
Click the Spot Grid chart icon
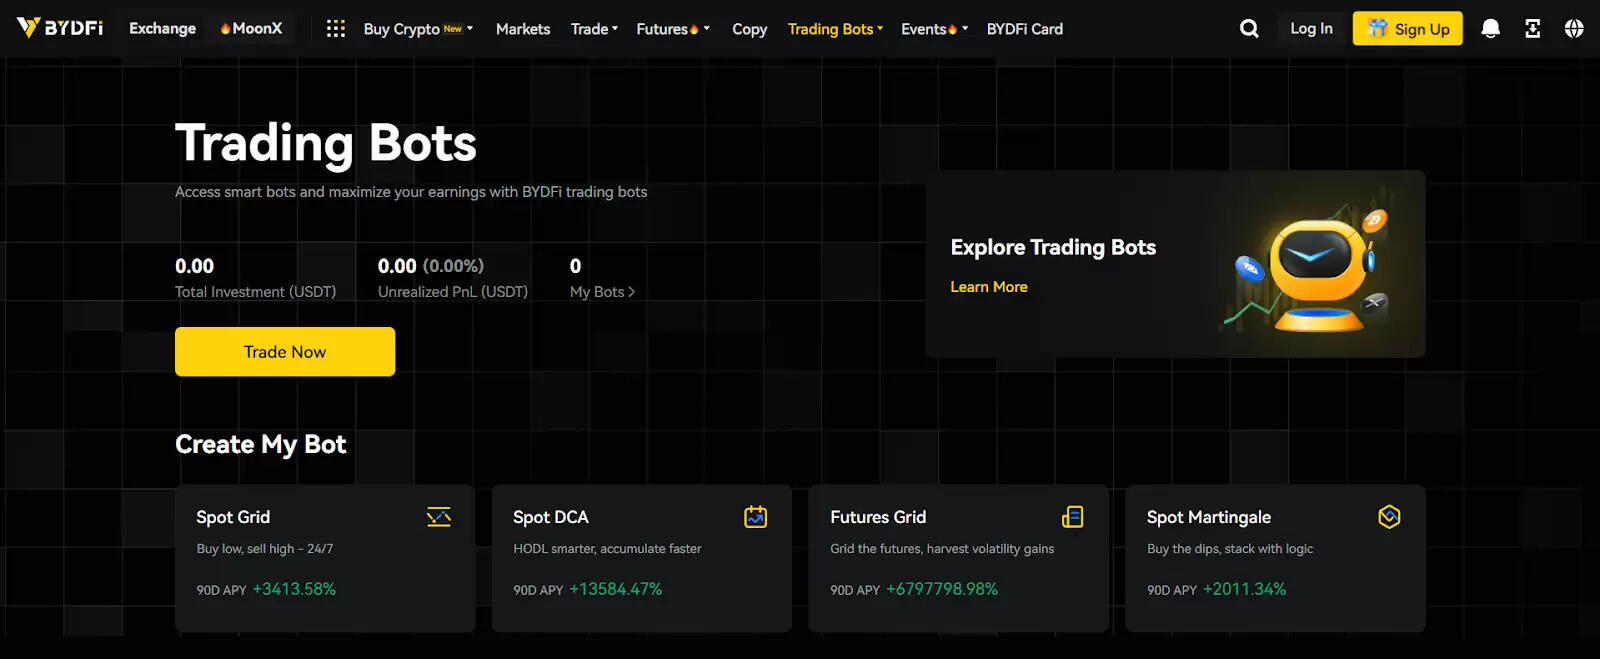(439, 517)
